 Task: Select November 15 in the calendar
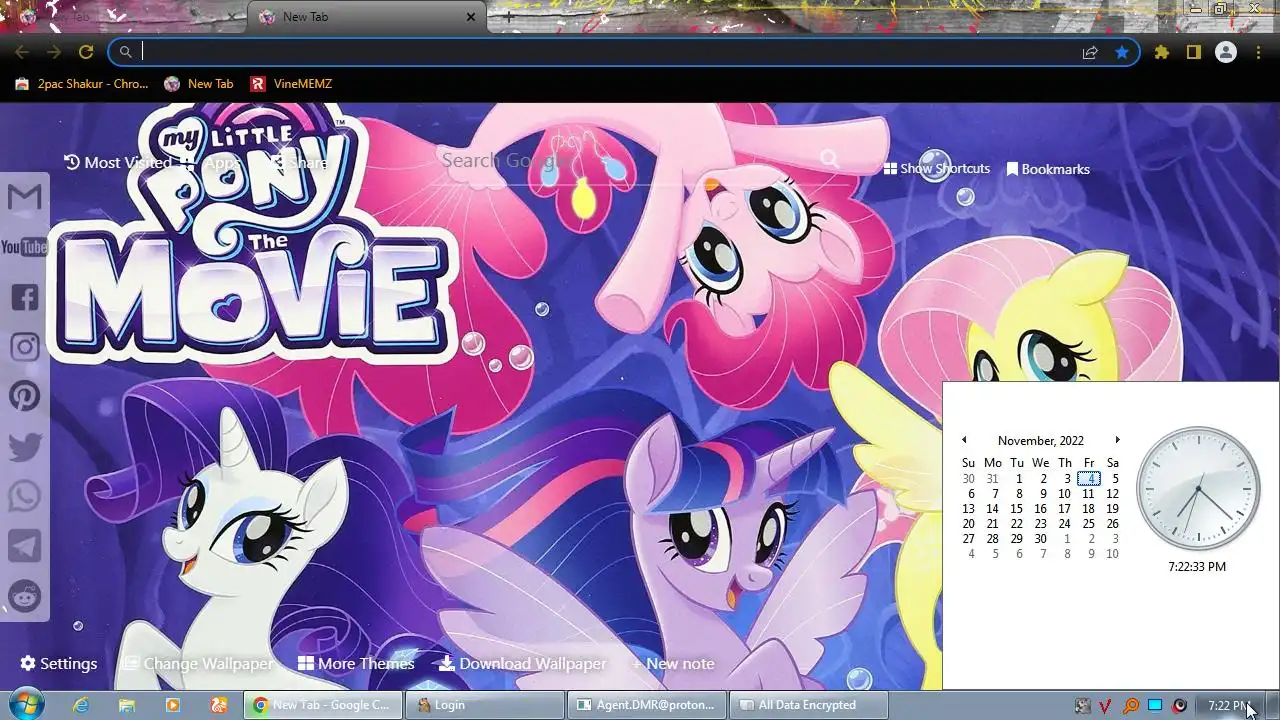(x=1016, y=509)
